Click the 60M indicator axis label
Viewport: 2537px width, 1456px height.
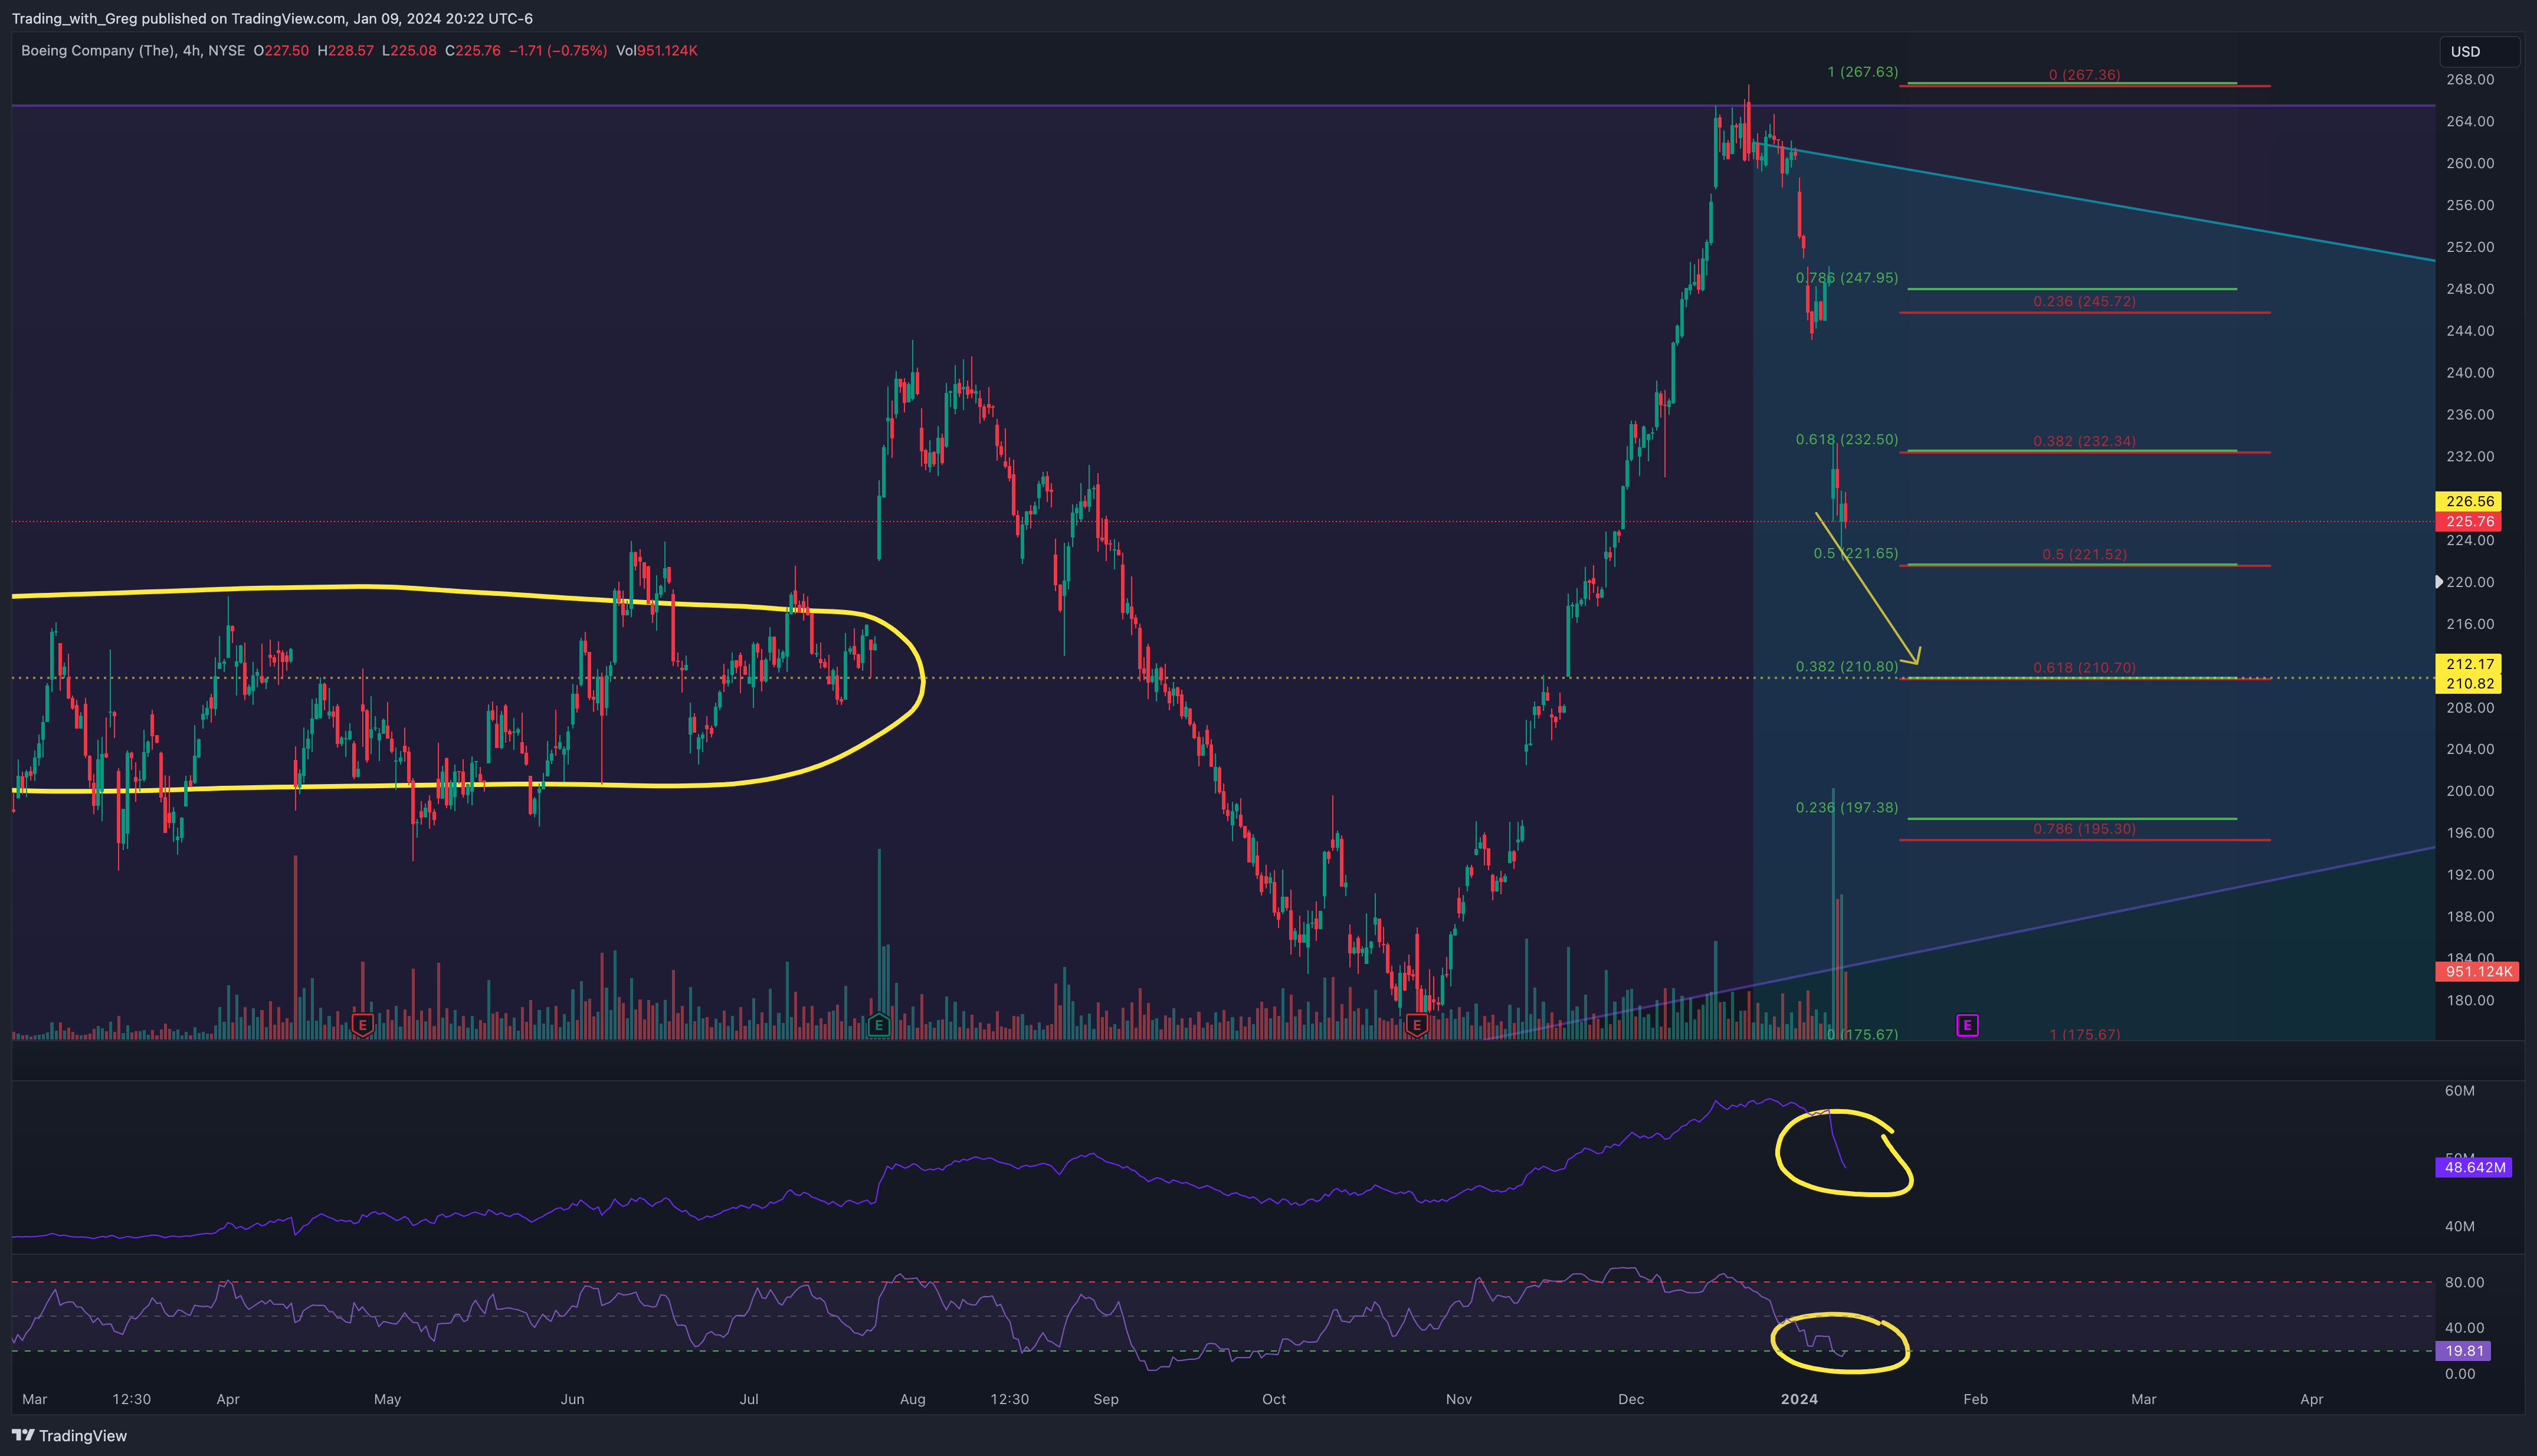2459,1091
